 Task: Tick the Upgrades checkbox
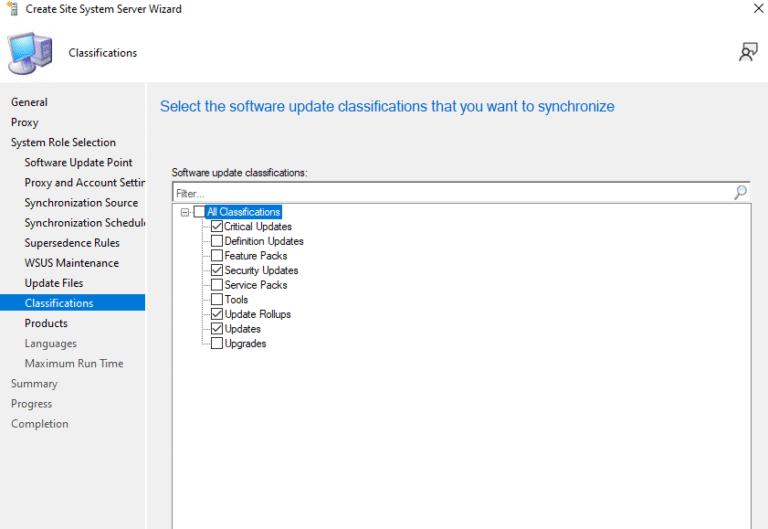[x=217, y=344]
